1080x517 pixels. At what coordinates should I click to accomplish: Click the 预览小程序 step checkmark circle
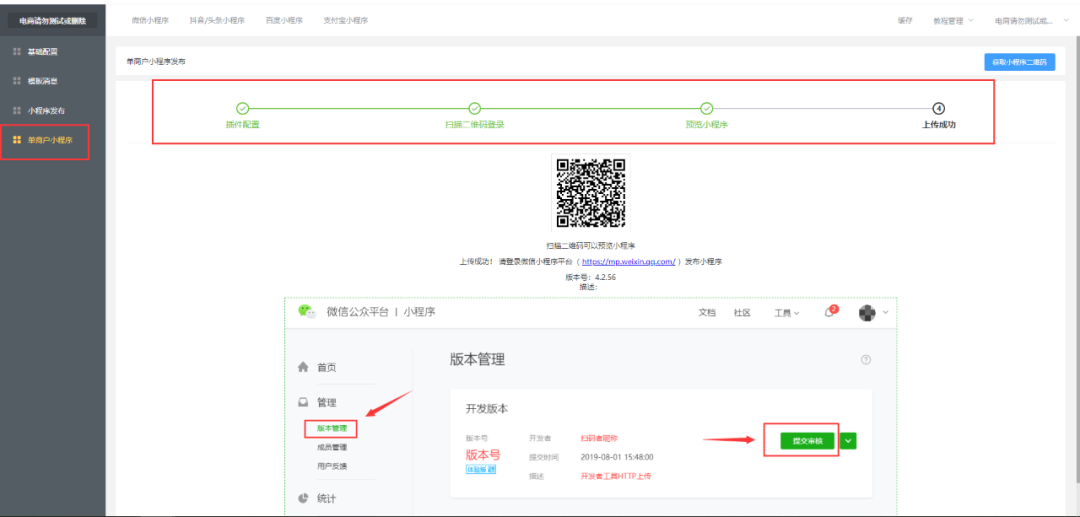707,108
